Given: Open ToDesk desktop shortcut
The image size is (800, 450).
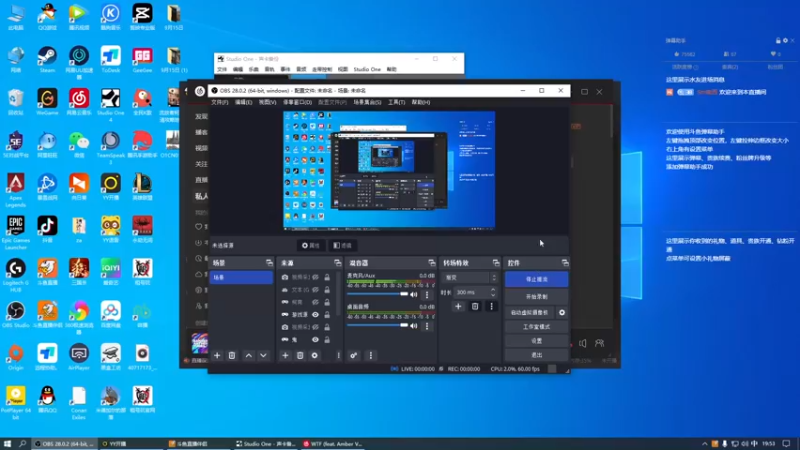Looking at the screenshot, I should [x=111, y=60].
